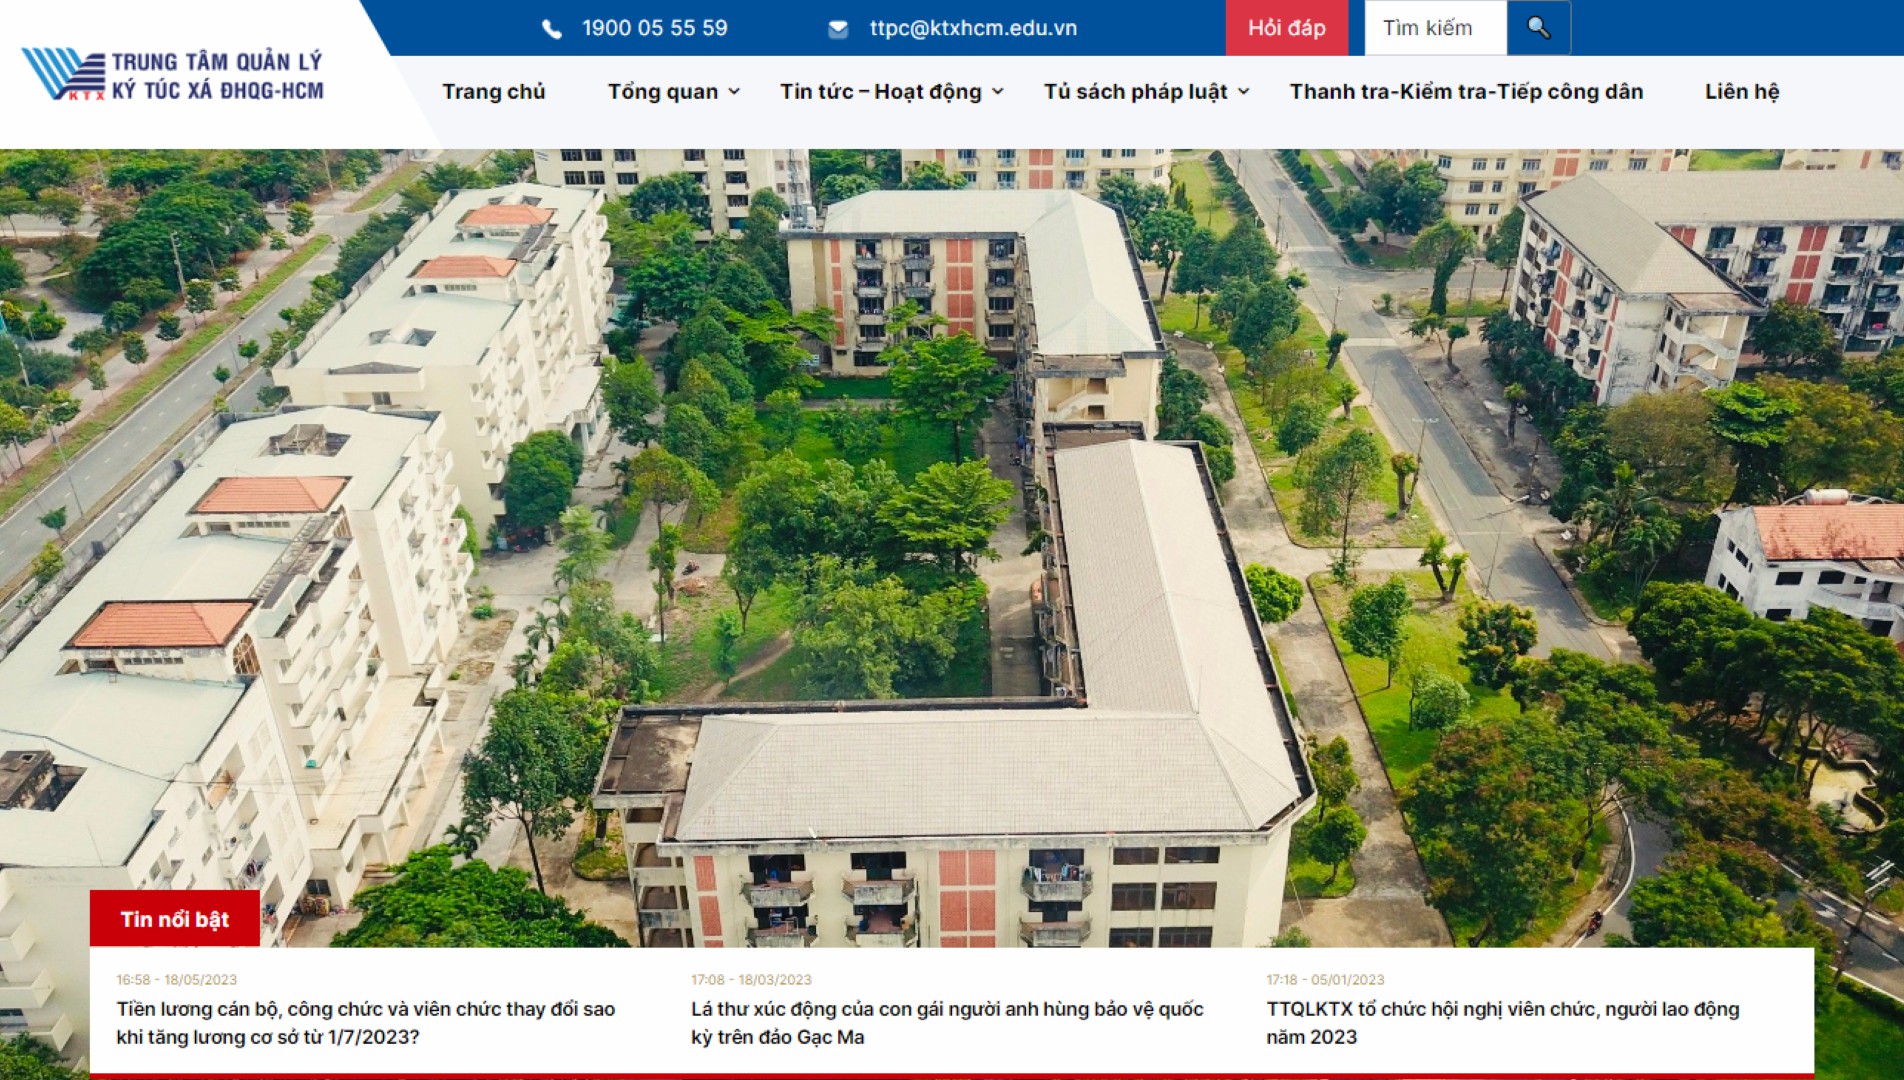Open the Liên hệ contact page
Screen dimensions: 1904x1080
pos(1742,92)
